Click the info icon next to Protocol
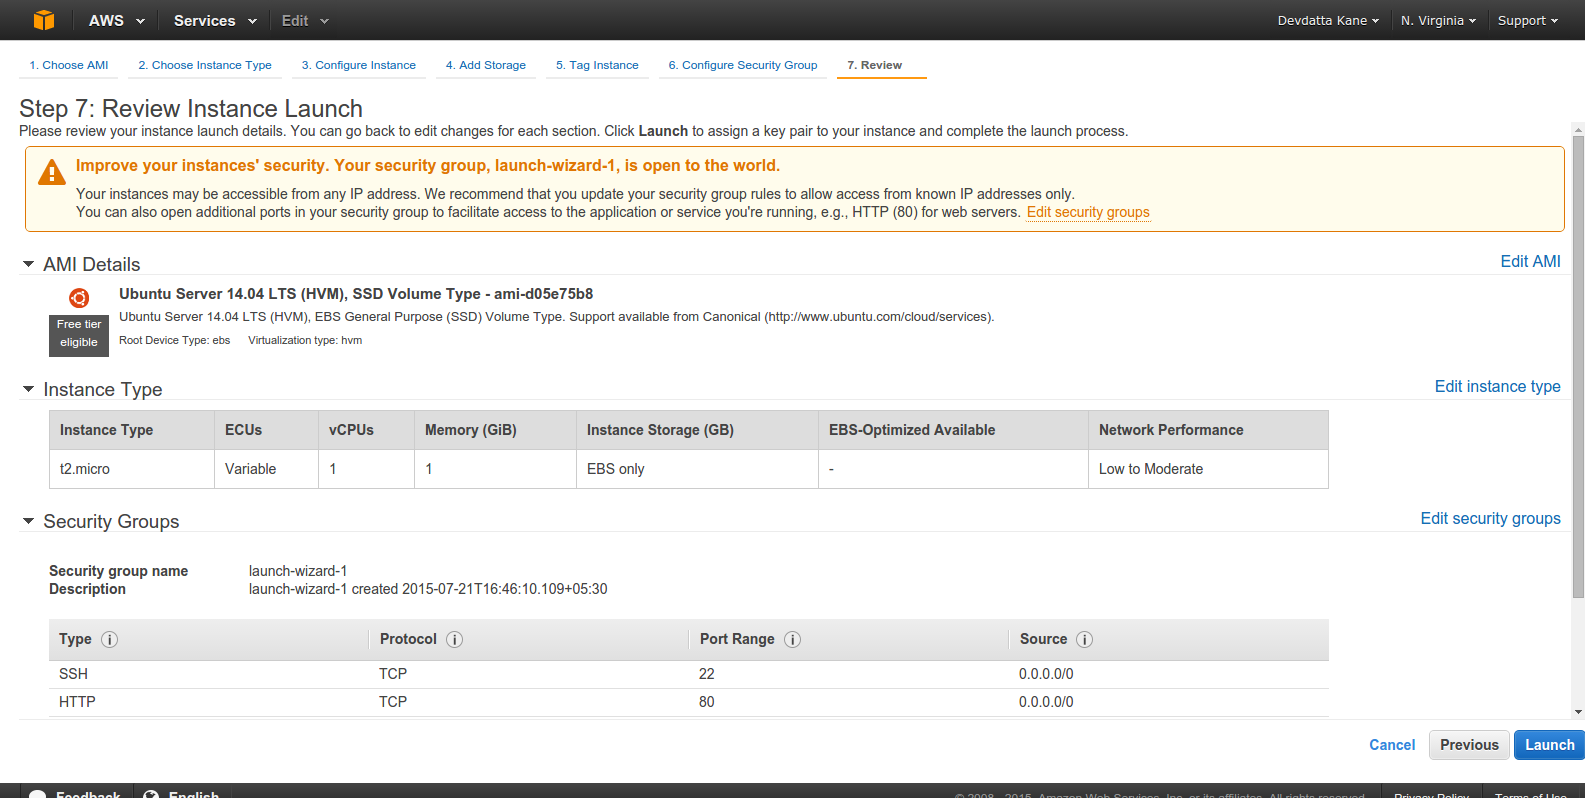This screenshot has height=798, width=1585. (x=454, y=639)
